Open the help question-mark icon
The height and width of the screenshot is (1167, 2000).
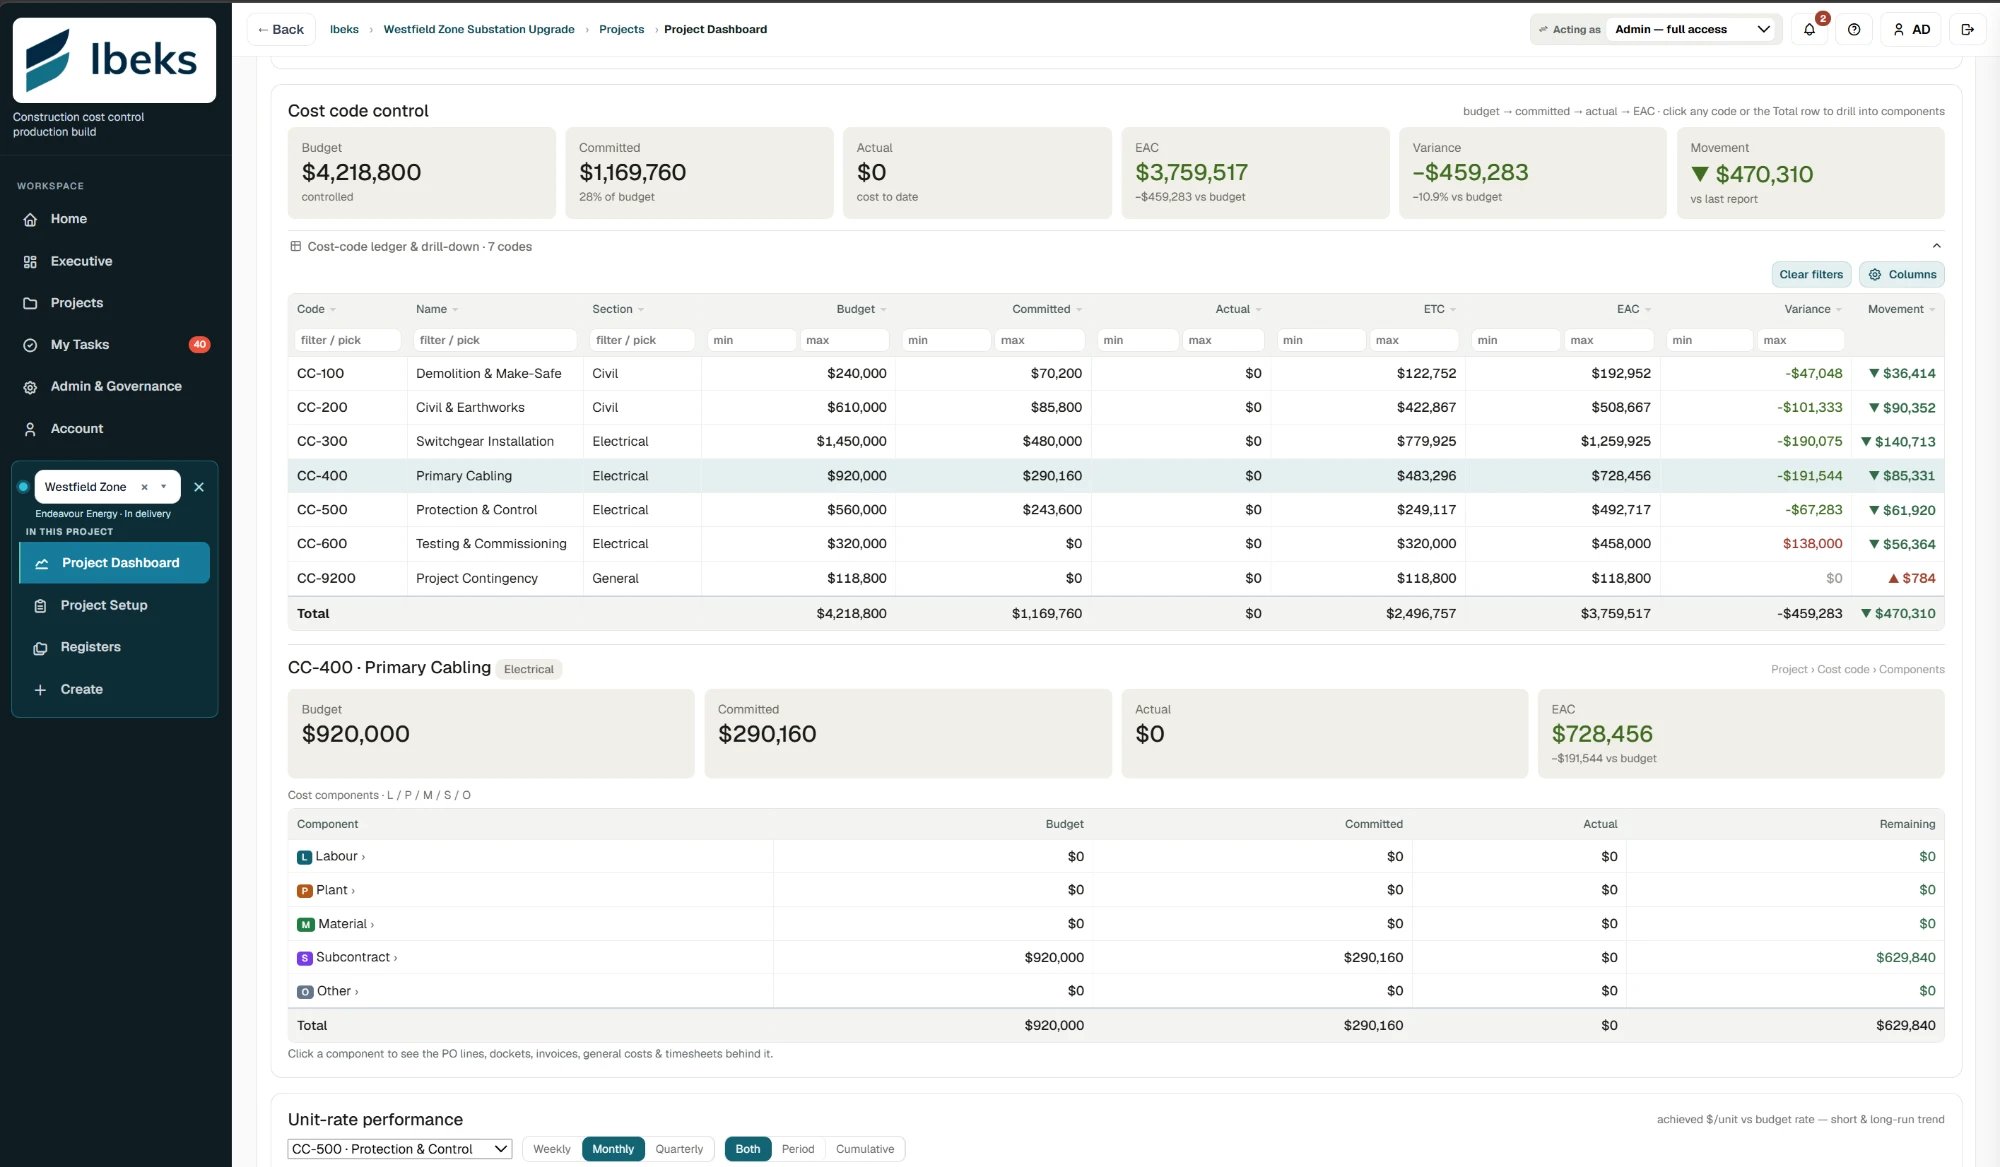[1854, 29]
